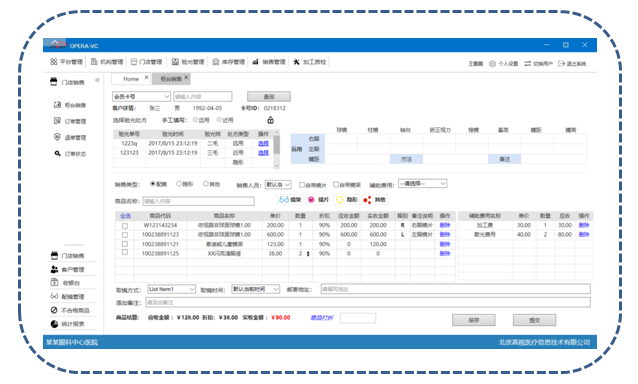Select the blue glasses 镜架 product filter
The image size is (638, 384).
coord(290,199)
